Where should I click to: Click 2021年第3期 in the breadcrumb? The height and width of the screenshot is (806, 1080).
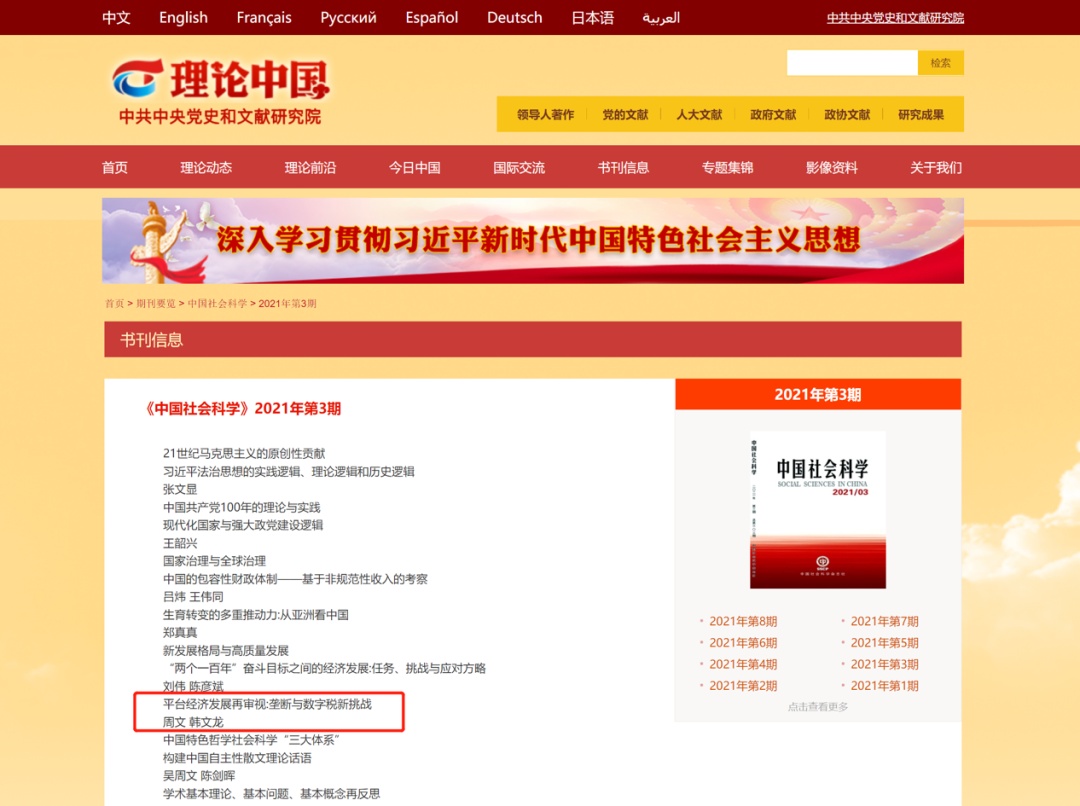[287, 303]
